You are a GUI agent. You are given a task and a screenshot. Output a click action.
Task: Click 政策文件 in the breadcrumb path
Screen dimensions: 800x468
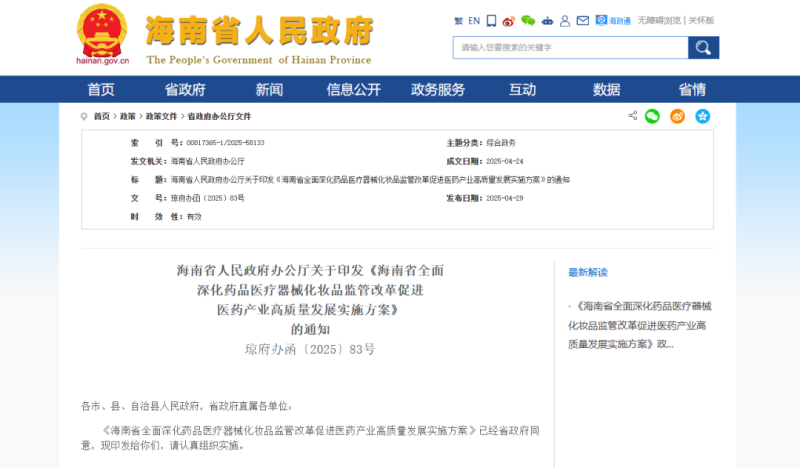coord(161,116)
